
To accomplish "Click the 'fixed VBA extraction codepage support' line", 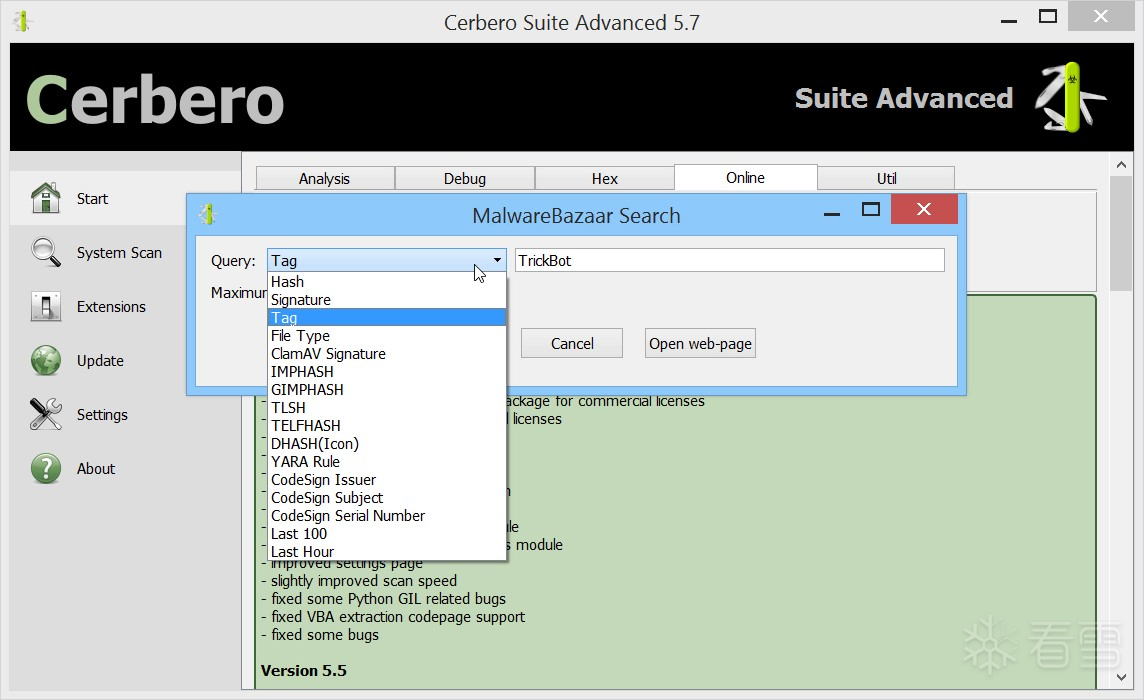I will [x=398, y=617].
